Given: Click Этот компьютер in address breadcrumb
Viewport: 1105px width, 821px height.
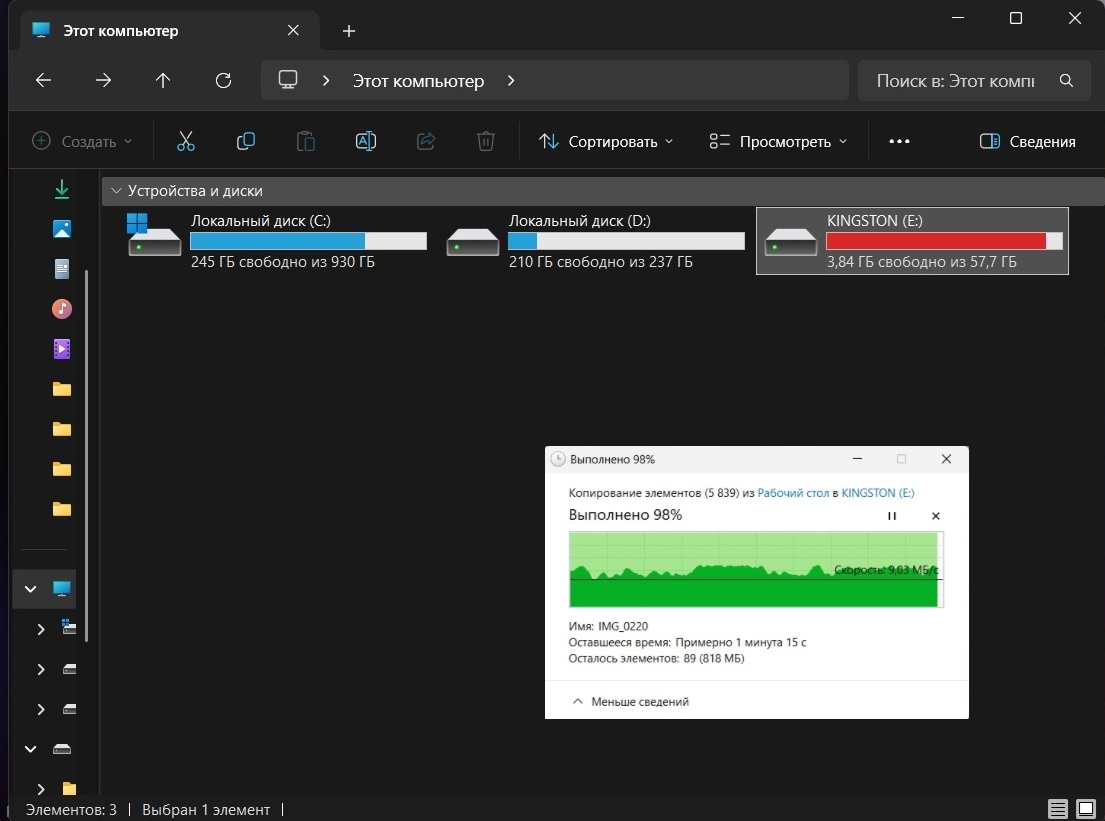Looking at the screenshot, I should pos(418,81).
